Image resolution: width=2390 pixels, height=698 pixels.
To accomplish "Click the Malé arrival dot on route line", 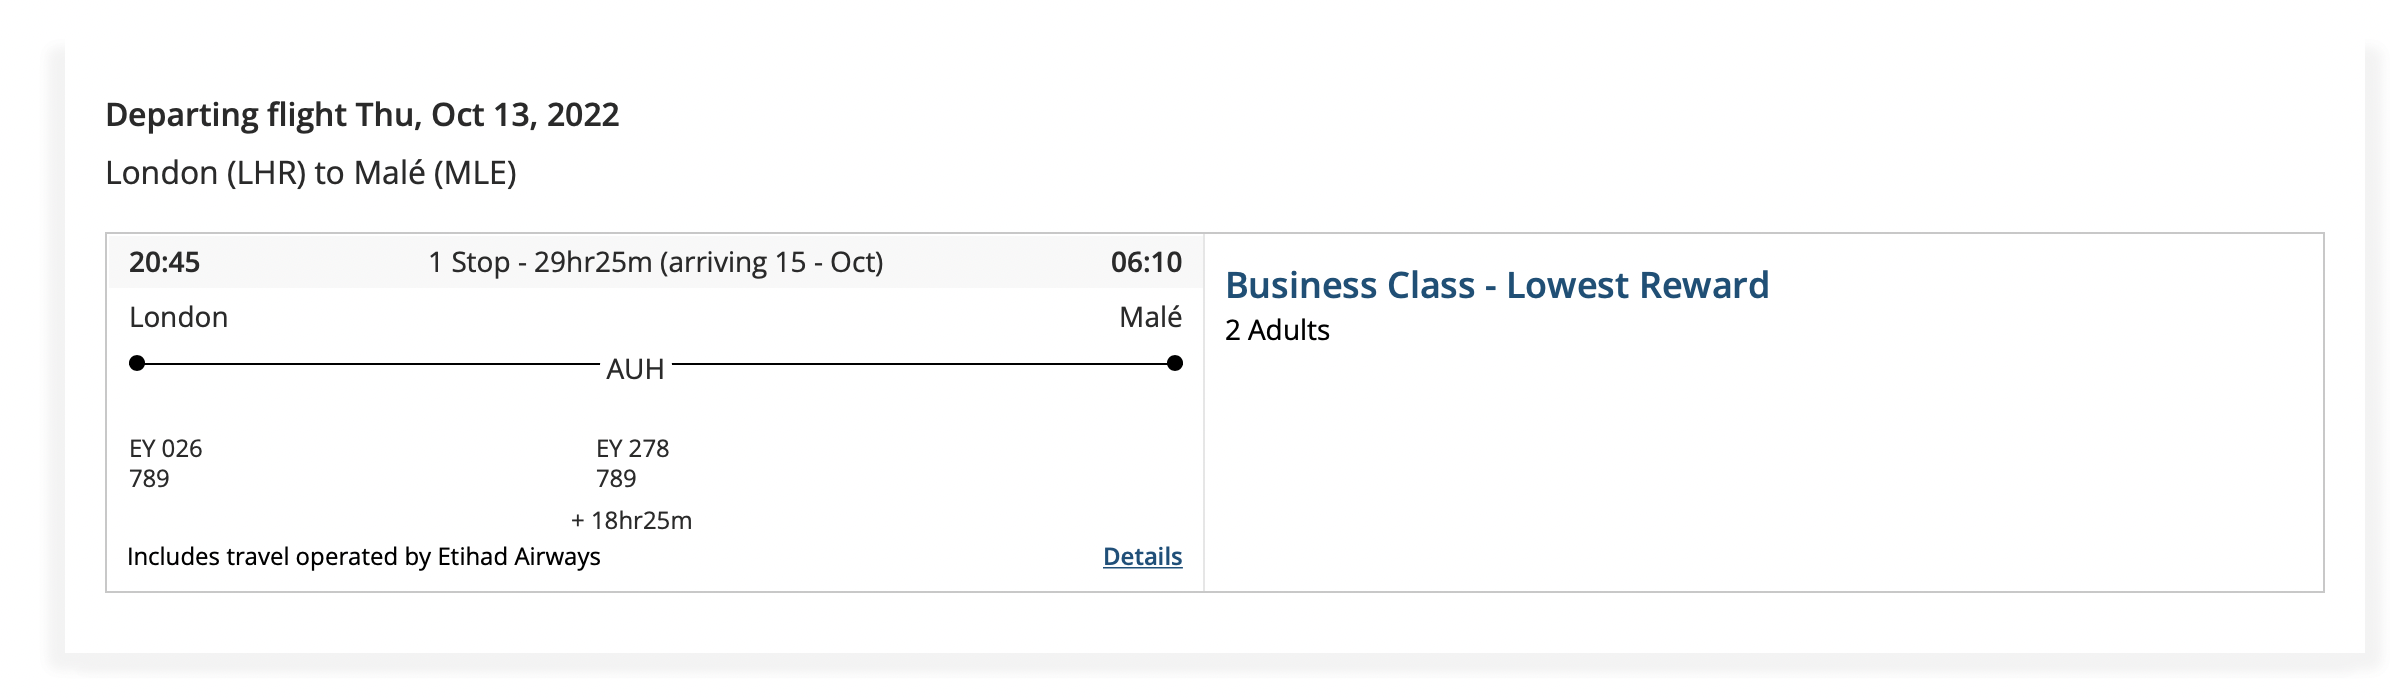I will pos(1175,363).
